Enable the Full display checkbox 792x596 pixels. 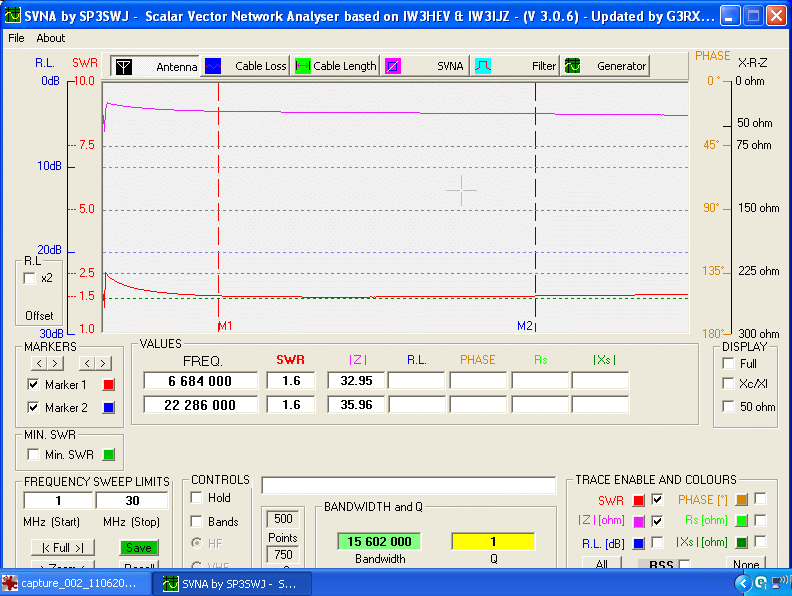728,363
